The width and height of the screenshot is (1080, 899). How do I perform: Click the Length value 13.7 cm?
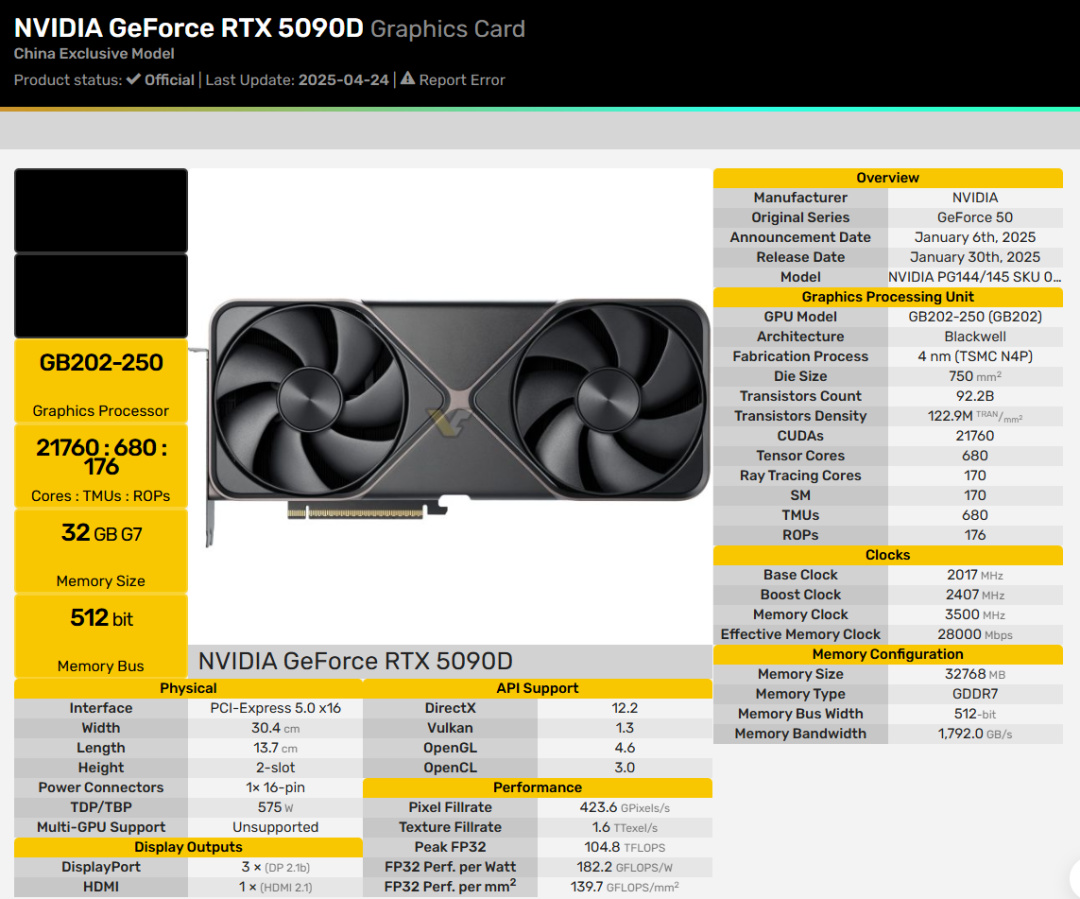276,748
